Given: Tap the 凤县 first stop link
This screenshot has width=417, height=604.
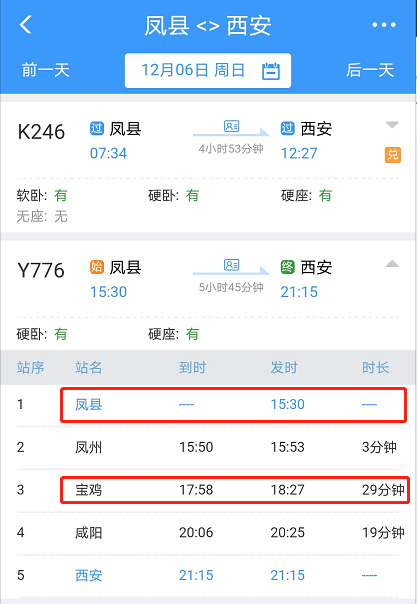Looking at the screenshot, I should point(89,404).
